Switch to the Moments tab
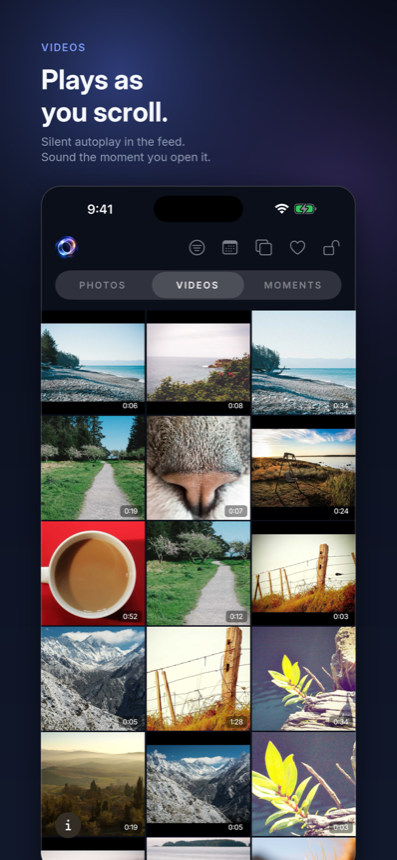Viewport: 397px width, 860px height. (293, 285)
